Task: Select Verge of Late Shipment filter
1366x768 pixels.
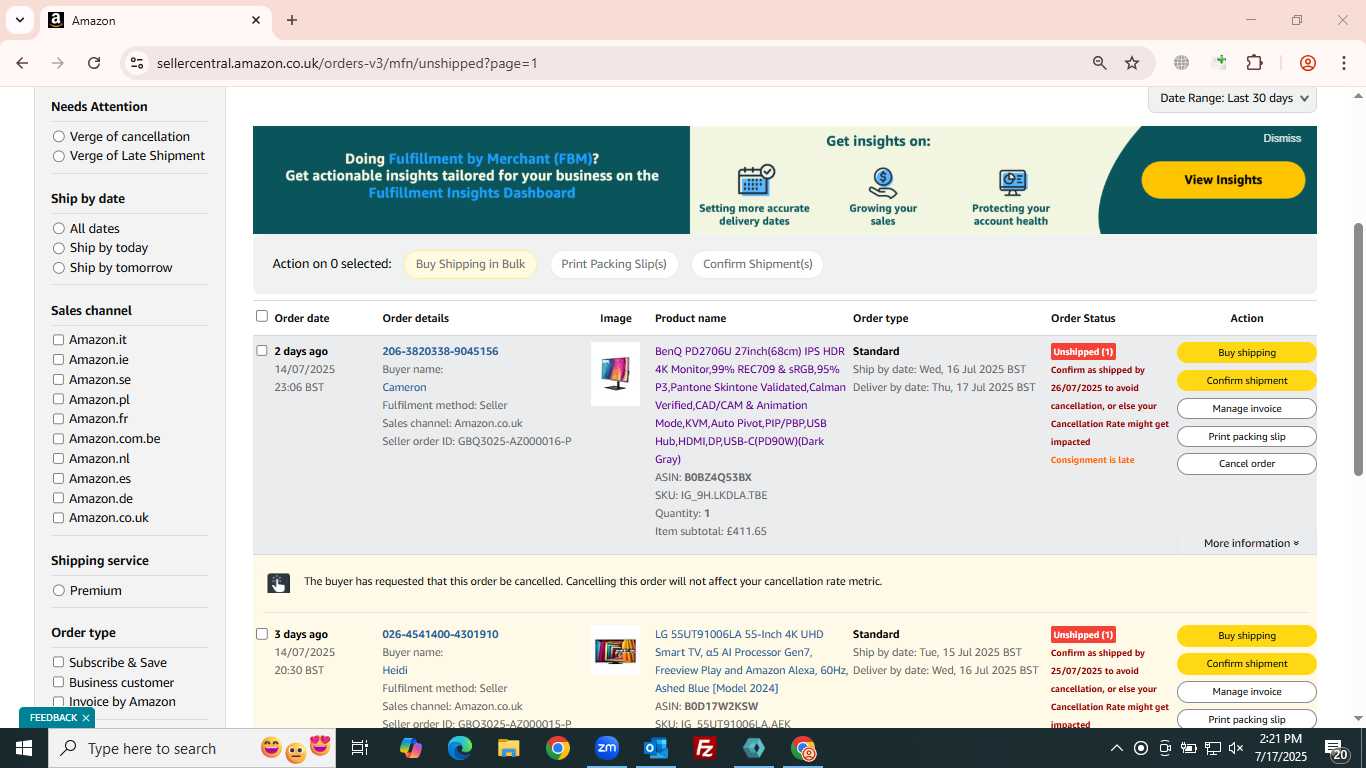Action: 59,156
